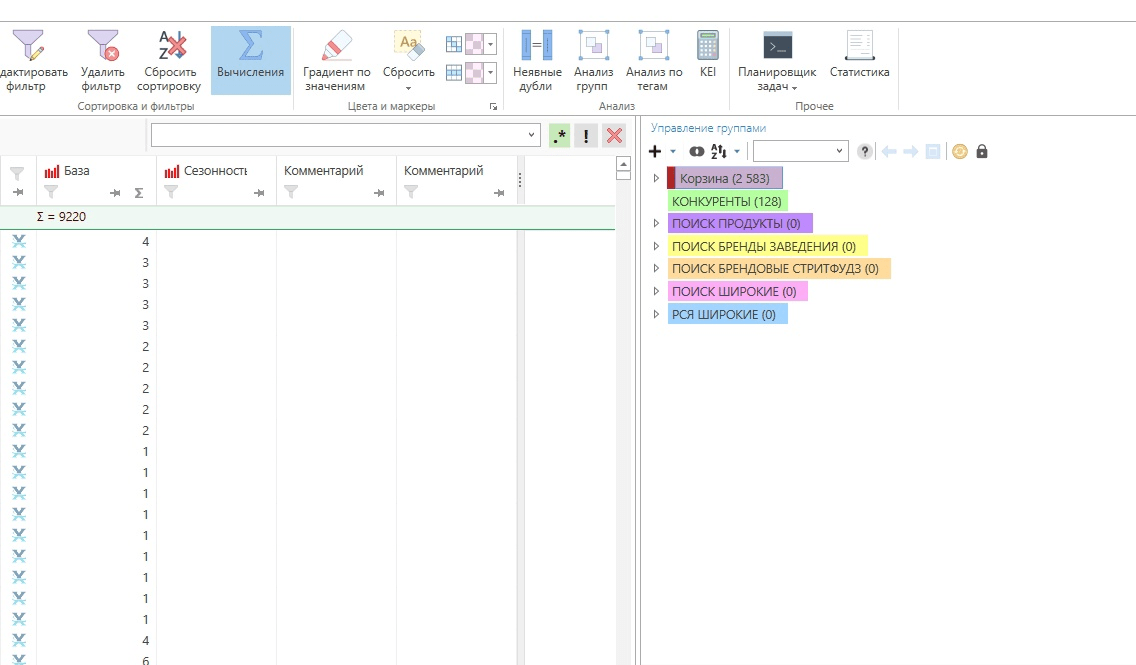Open the group panel help question mark

pos(864,151)
